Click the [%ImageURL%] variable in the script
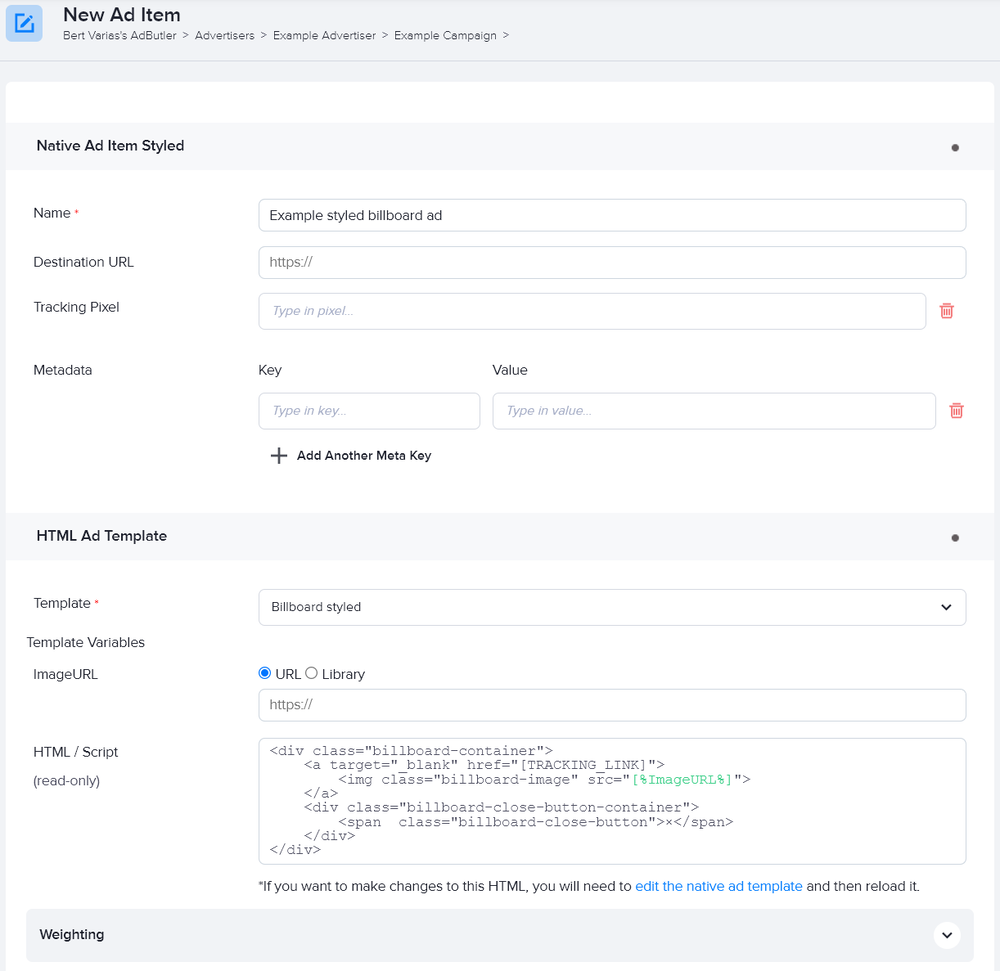The image size is (1000, 971). (682, 779)
